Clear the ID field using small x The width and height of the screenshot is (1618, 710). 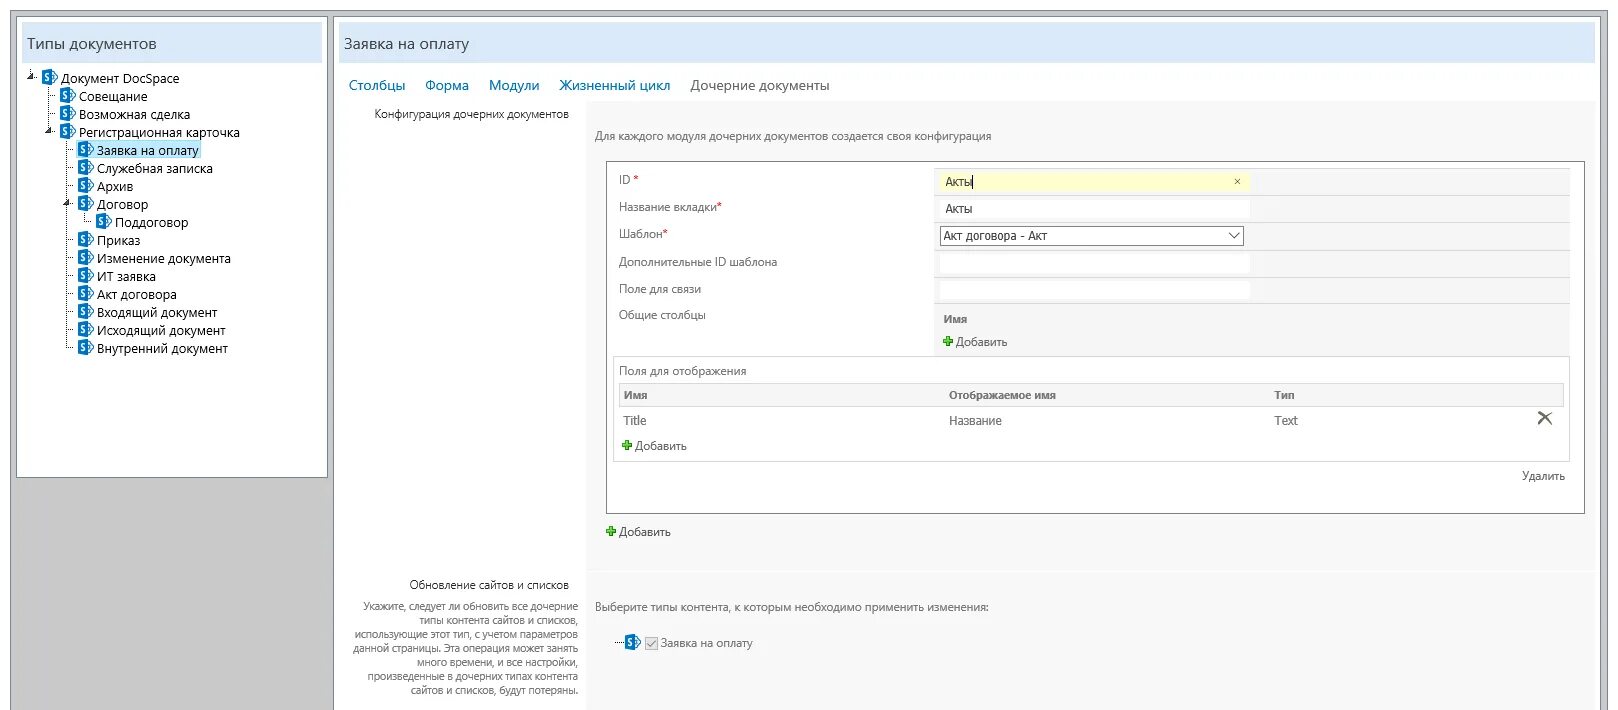[1237, 182]
